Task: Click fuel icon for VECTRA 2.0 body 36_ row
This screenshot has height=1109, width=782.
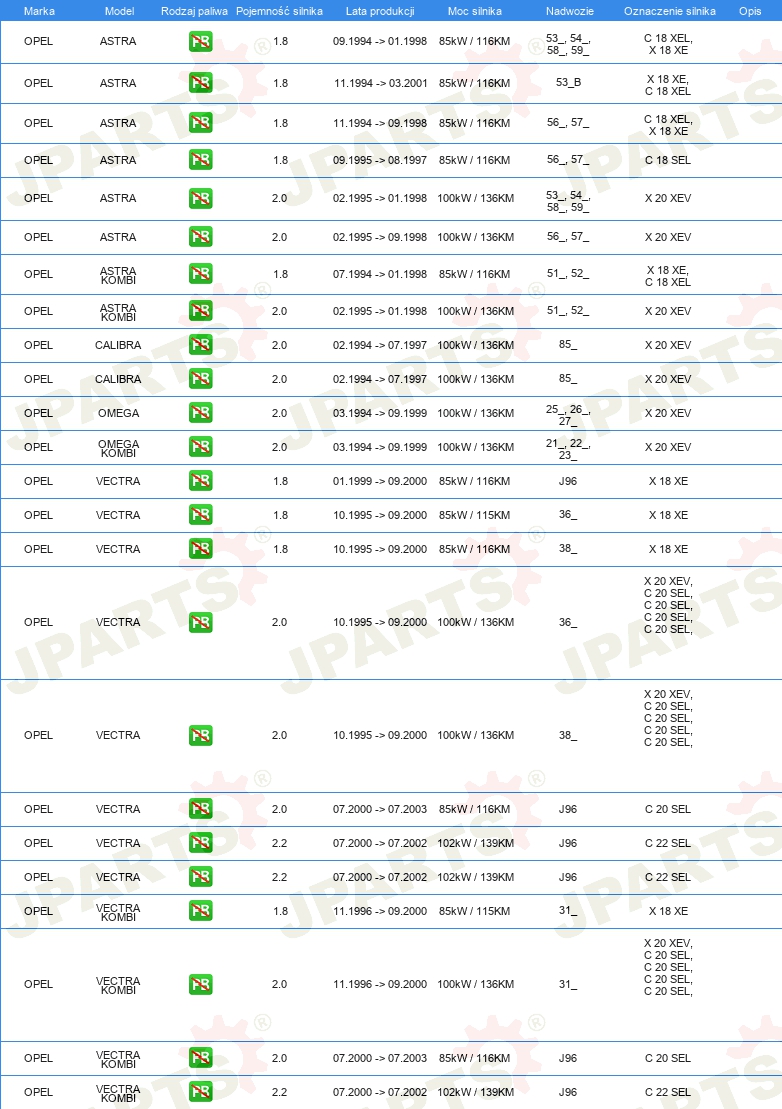Action: pyautogui.click(x=201, y=622)
